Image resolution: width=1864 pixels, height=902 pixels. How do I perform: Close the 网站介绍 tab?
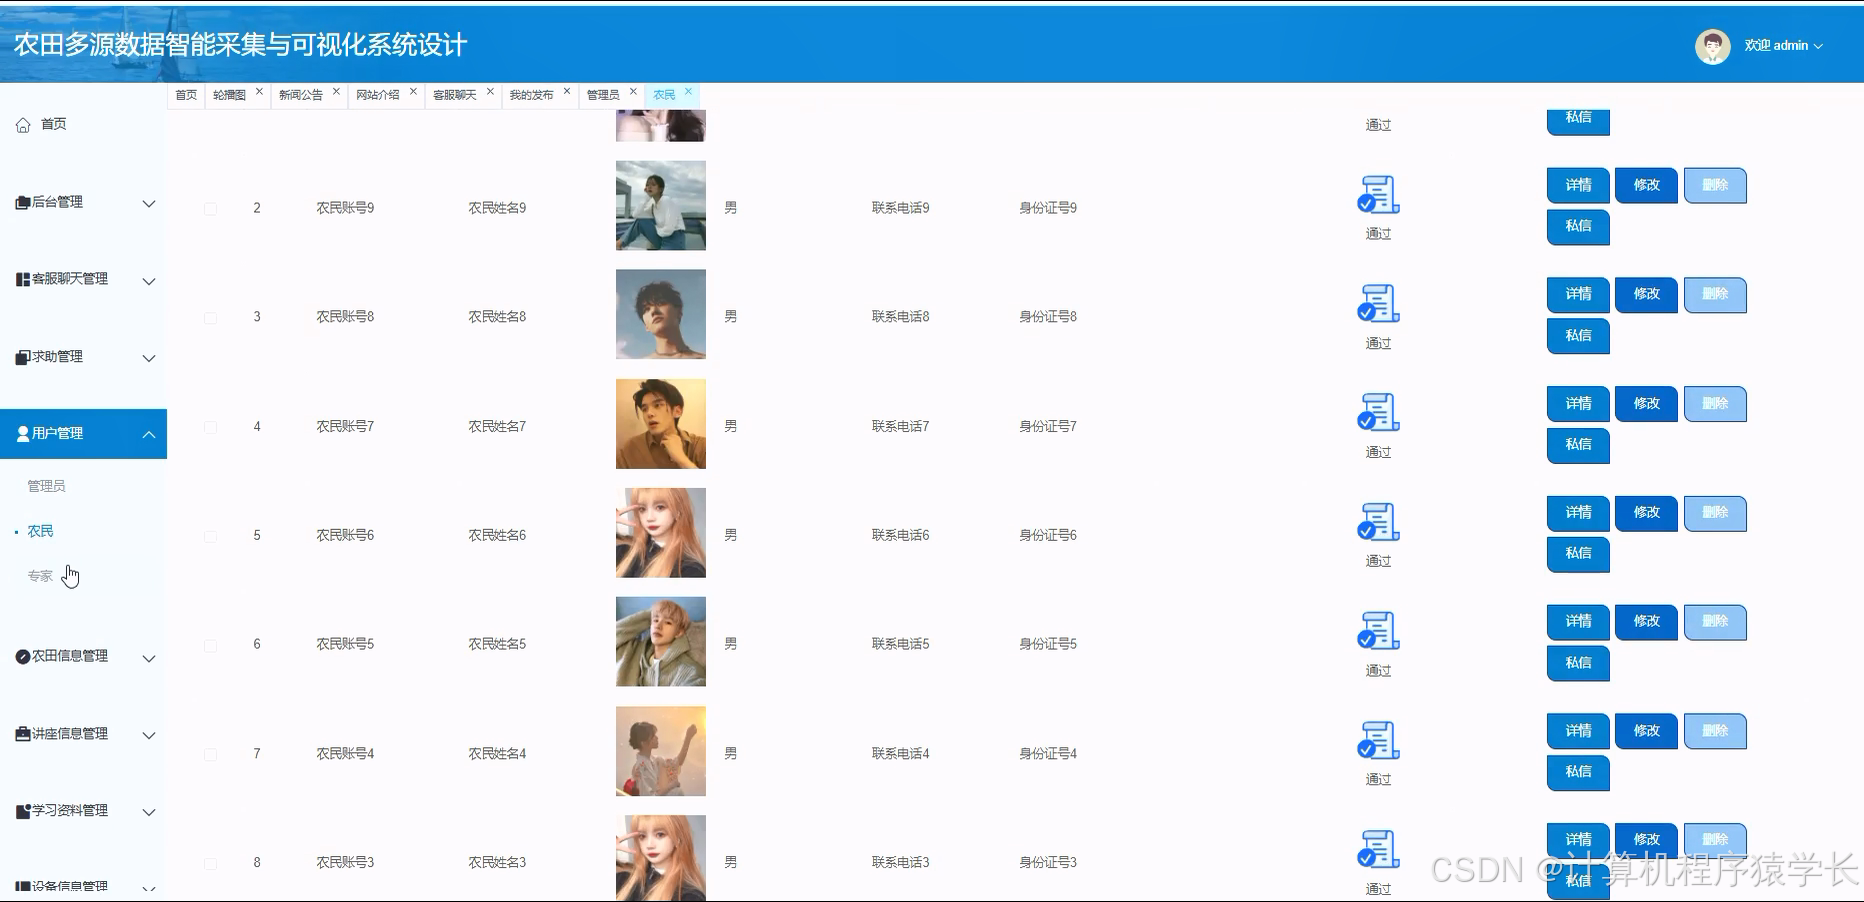413,91
